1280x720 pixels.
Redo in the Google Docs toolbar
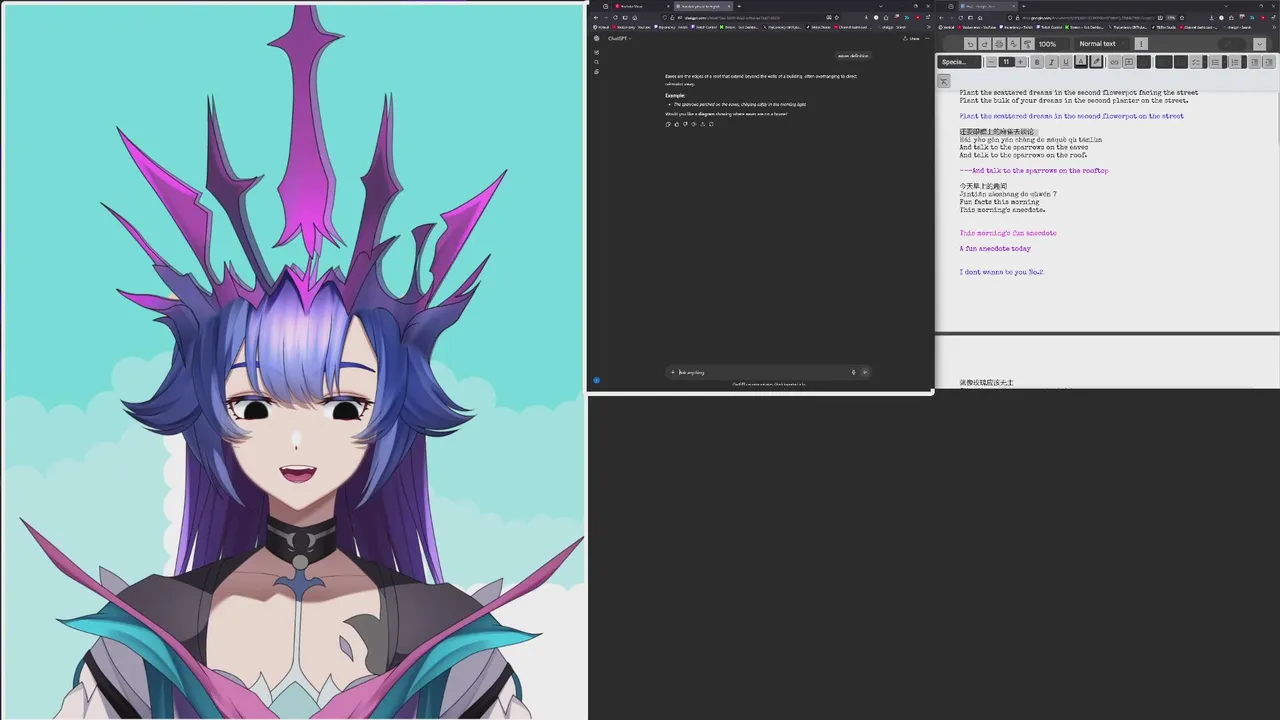tap(984, 44)
